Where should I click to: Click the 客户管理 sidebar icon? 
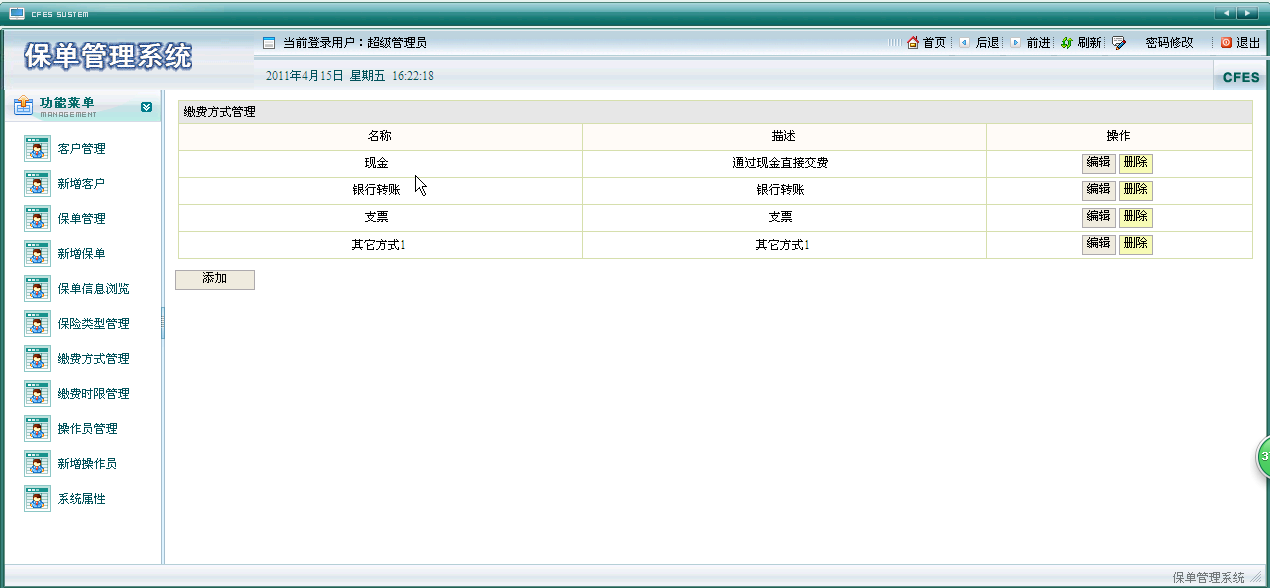[37, 149]
